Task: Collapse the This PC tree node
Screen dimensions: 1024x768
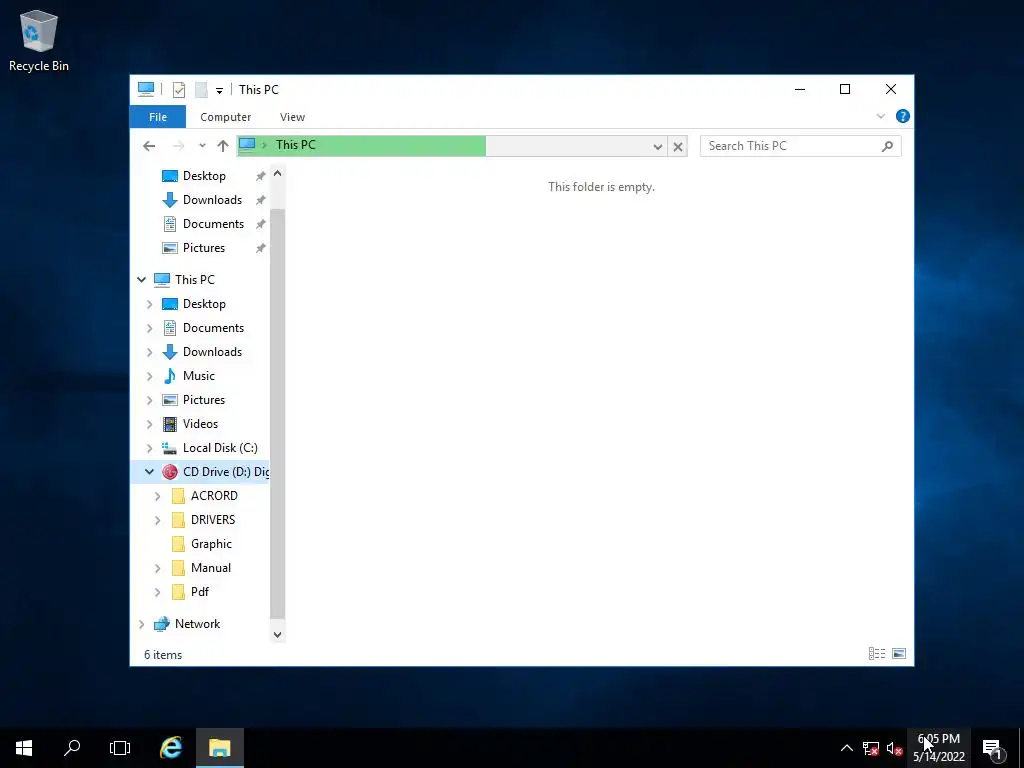Action: click(x=141, y=280)
